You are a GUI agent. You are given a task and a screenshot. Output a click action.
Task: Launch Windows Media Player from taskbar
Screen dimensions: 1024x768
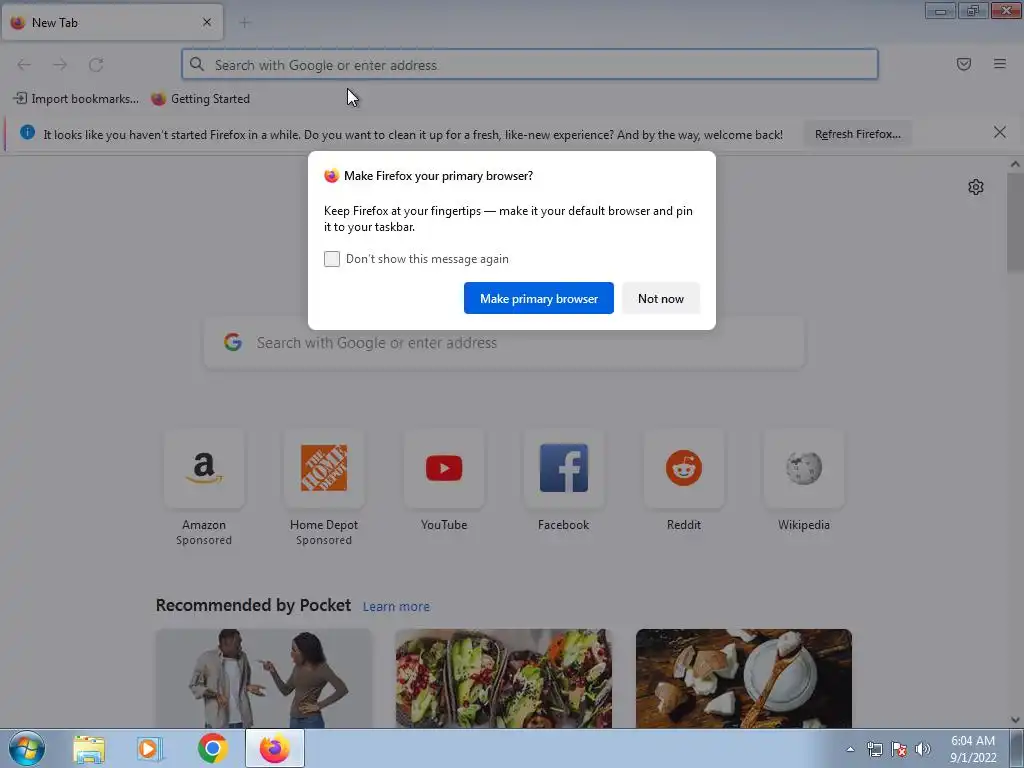pyautogui.click(x=150, y=749)
